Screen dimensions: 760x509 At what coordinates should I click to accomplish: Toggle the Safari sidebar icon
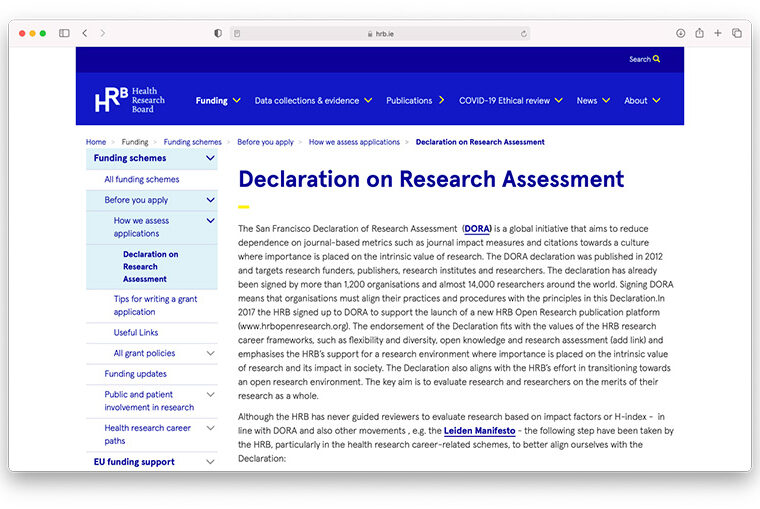64,33
